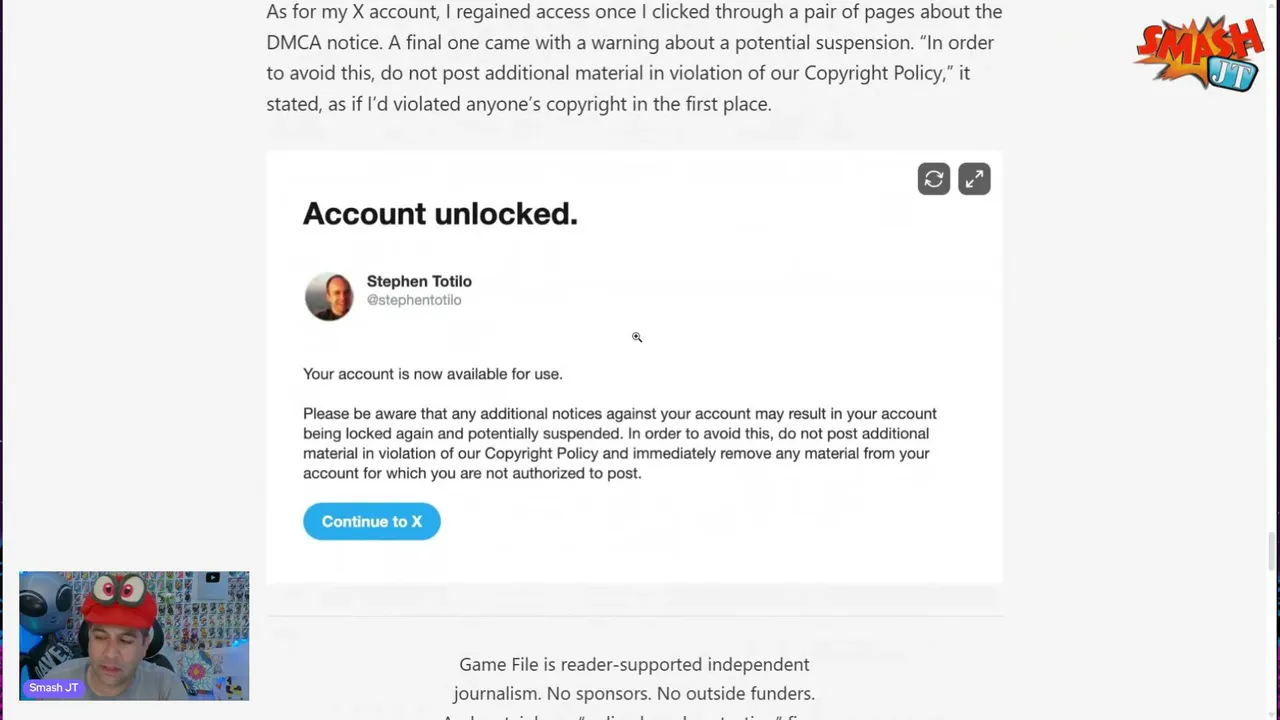Click the Smash JT name tag label
This screenshot has width=1280, height=720.
click(x=54, y=688)
